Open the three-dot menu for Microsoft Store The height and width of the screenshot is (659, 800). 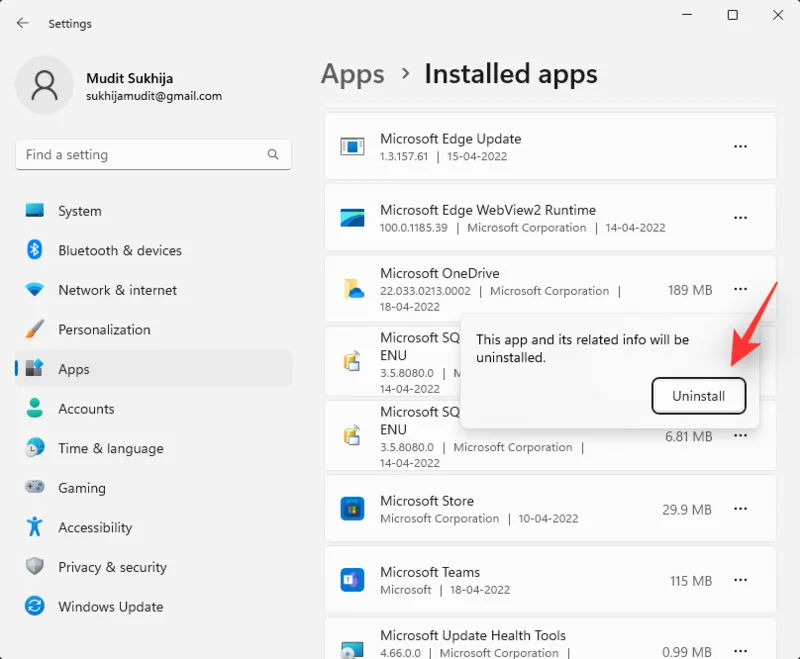(740, 508)
